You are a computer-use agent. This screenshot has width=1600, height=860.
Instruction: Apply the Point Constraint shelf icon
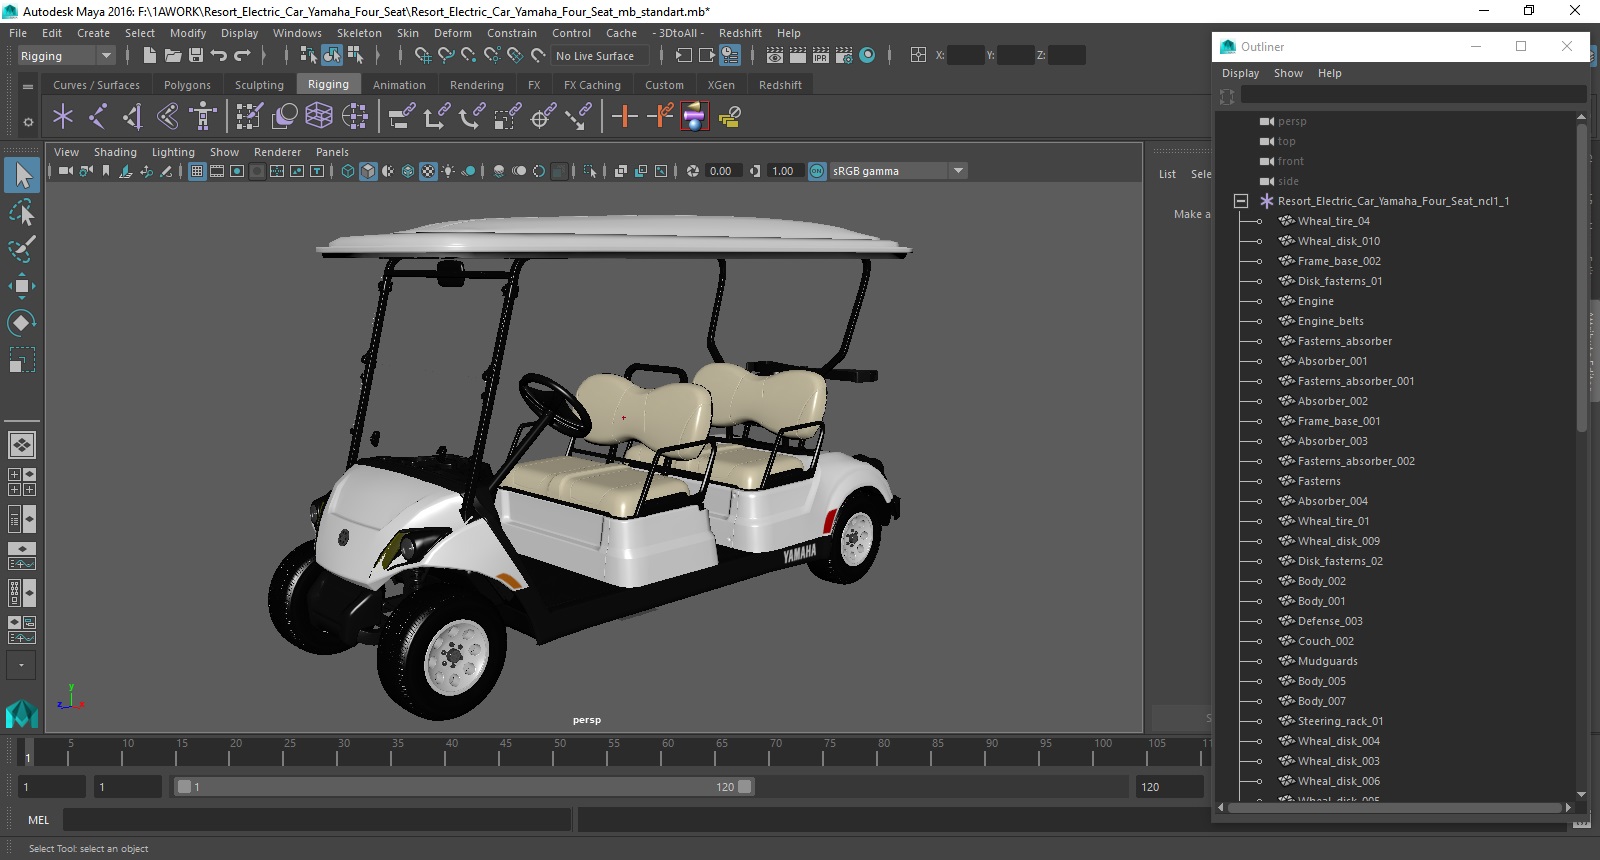click(436, 117)
